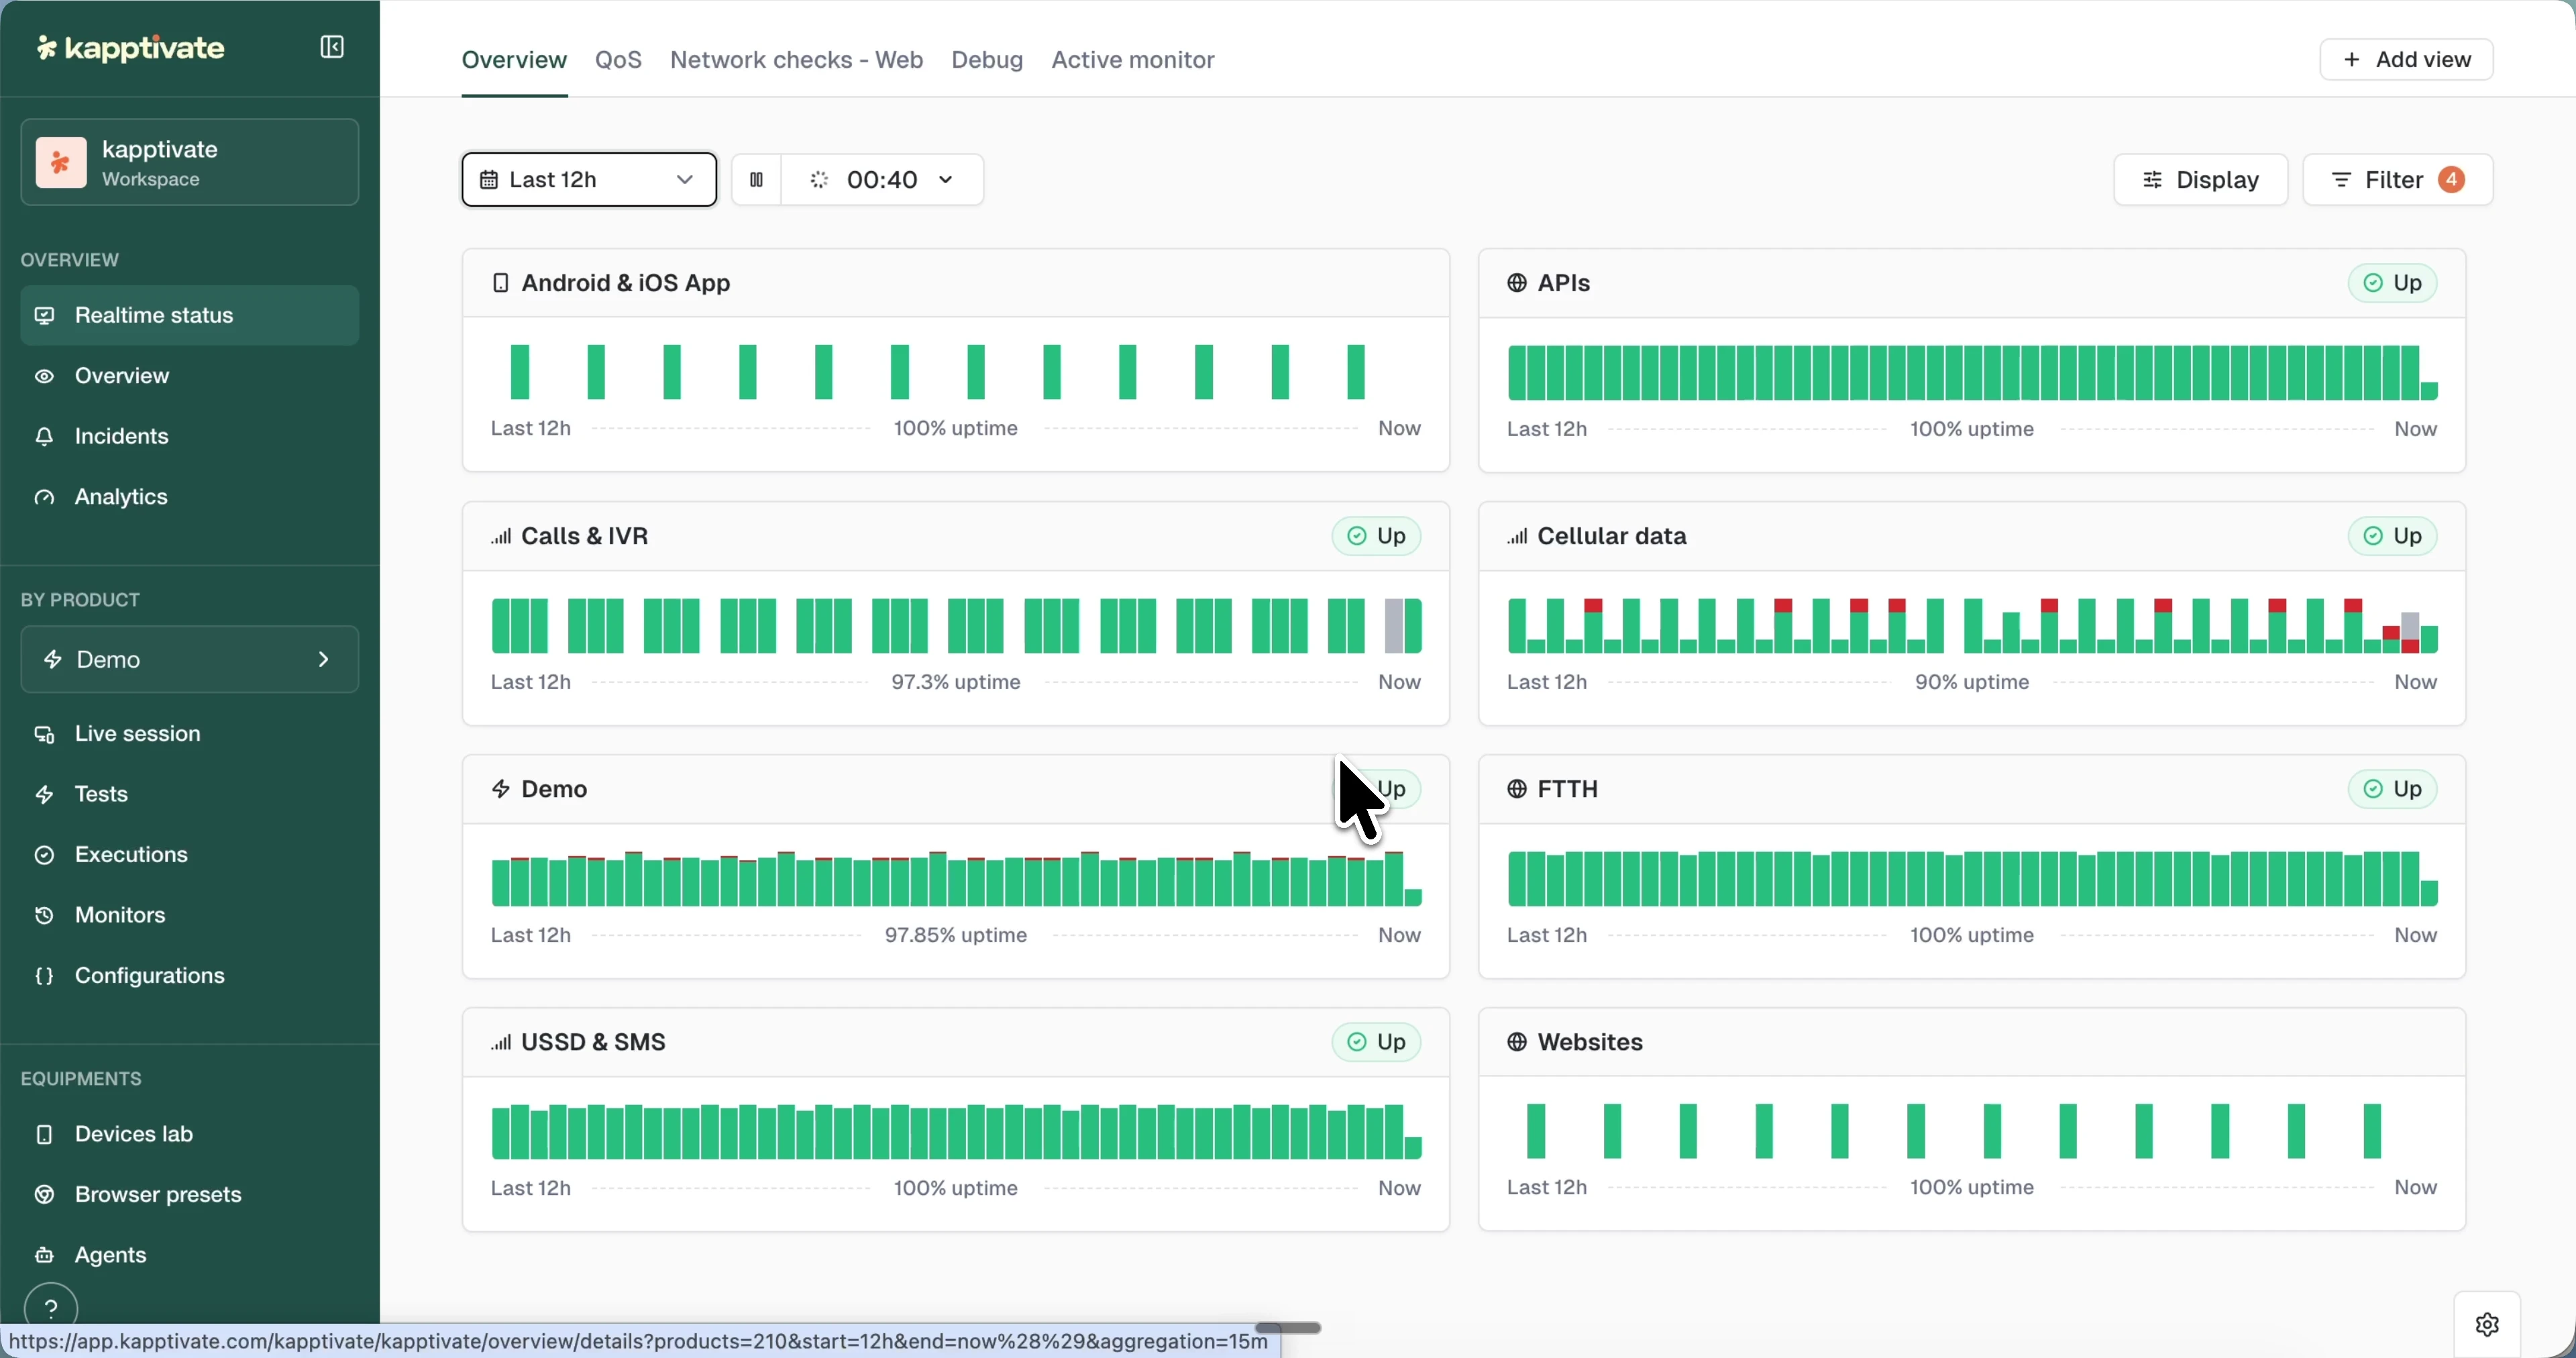Click globe icon on Websites card
The height and width of the screenshot is (1358, 2576).
(x=1517, y=1043)
